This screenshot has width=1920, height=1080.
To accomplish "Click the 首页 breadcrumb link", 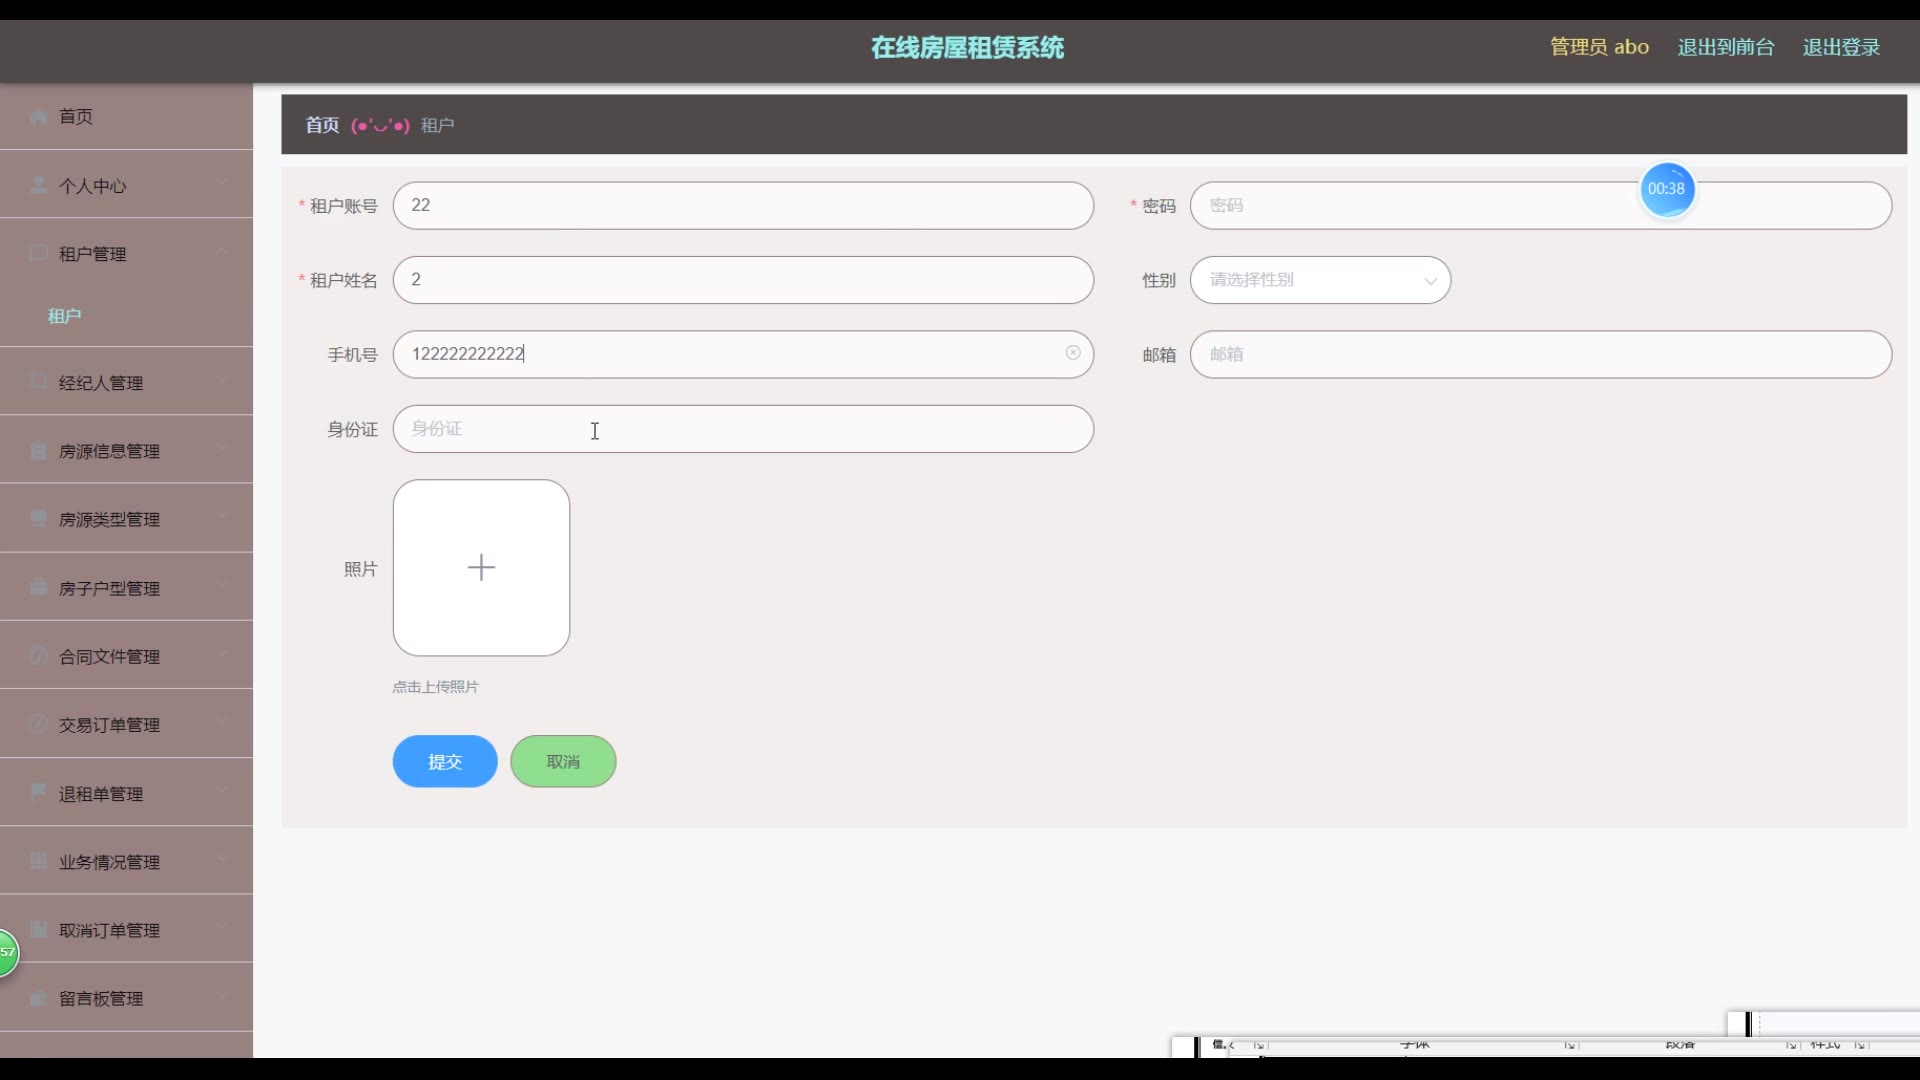I will click(322, 125).
